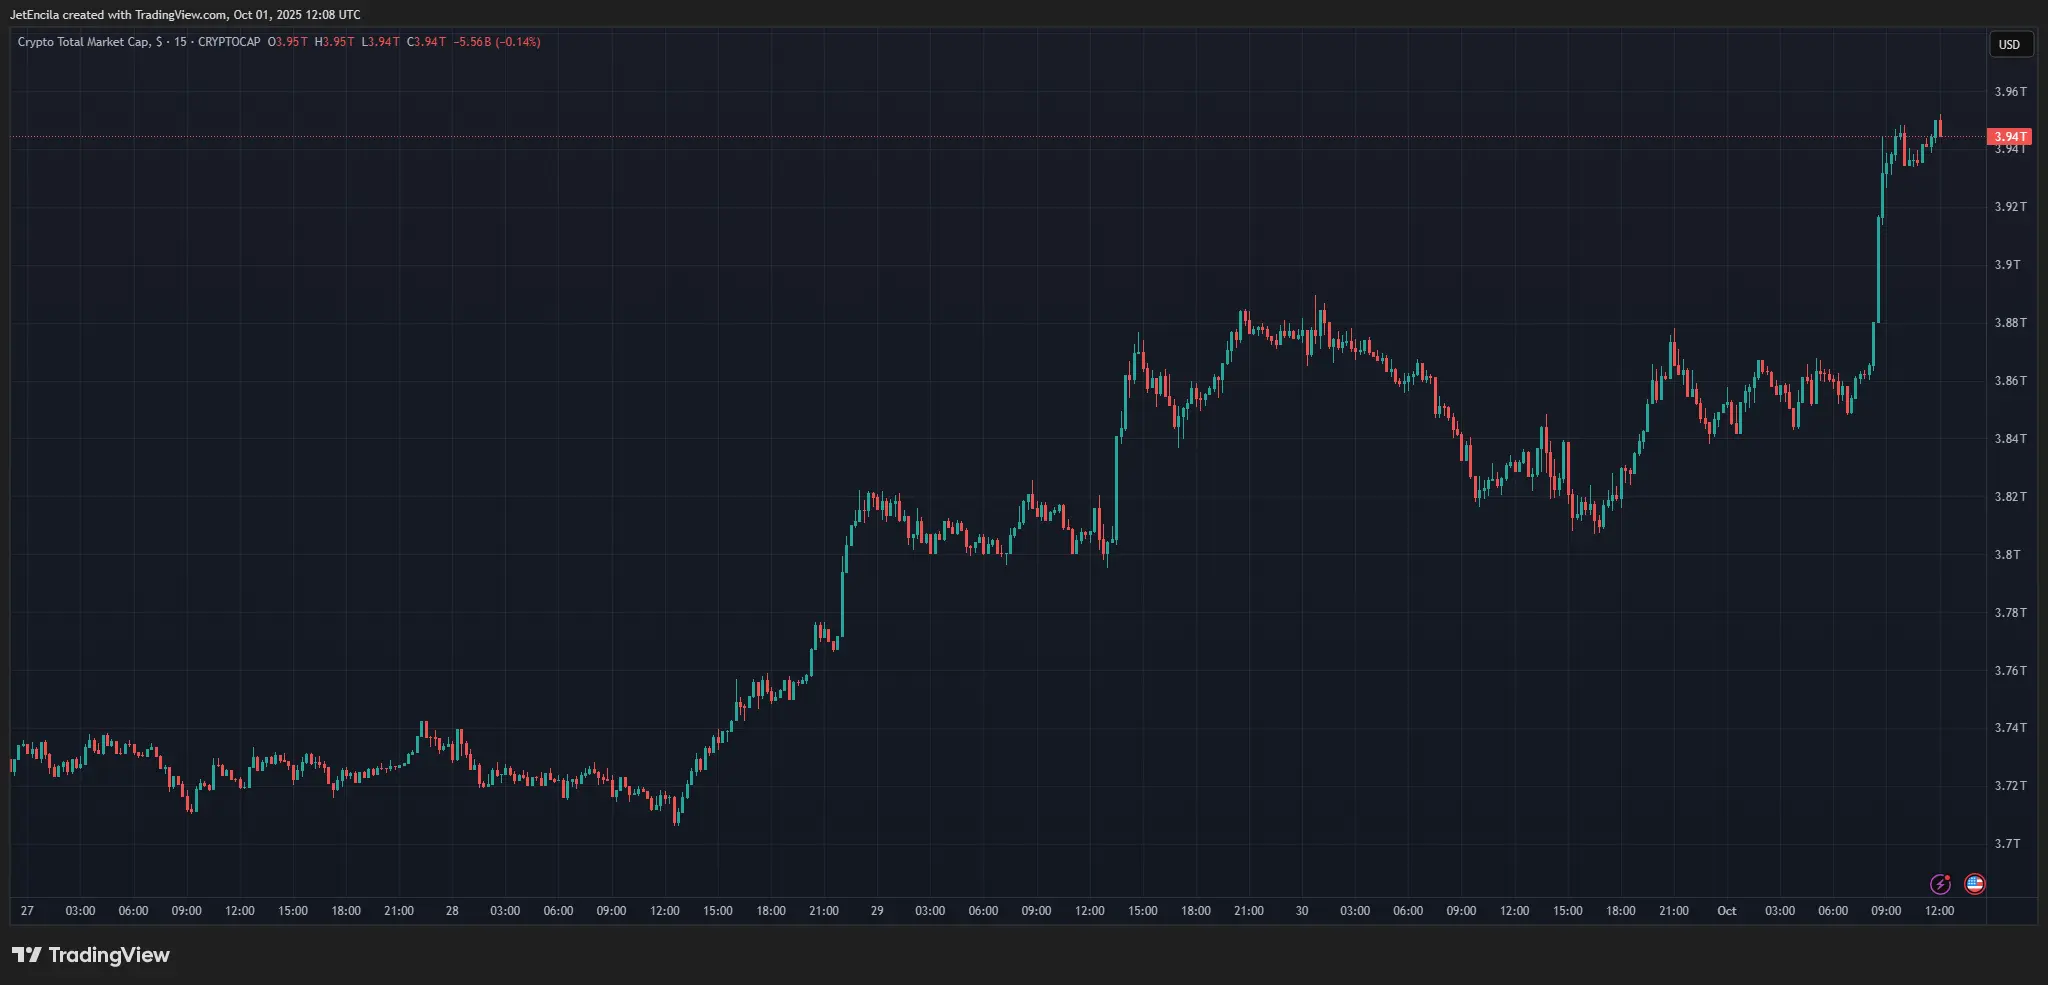The height and width of the screenshot is (985, 2048).
Task: Click the open value O3.95T in legend
Action: coord(288,42)
